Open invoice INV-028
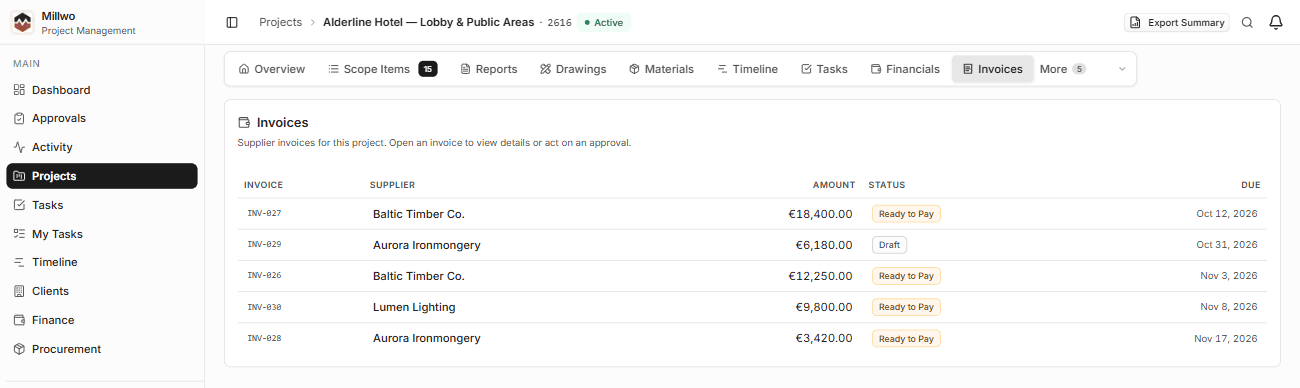The height and width of the screenshot is (388, 1300). (x=752, y=338)
